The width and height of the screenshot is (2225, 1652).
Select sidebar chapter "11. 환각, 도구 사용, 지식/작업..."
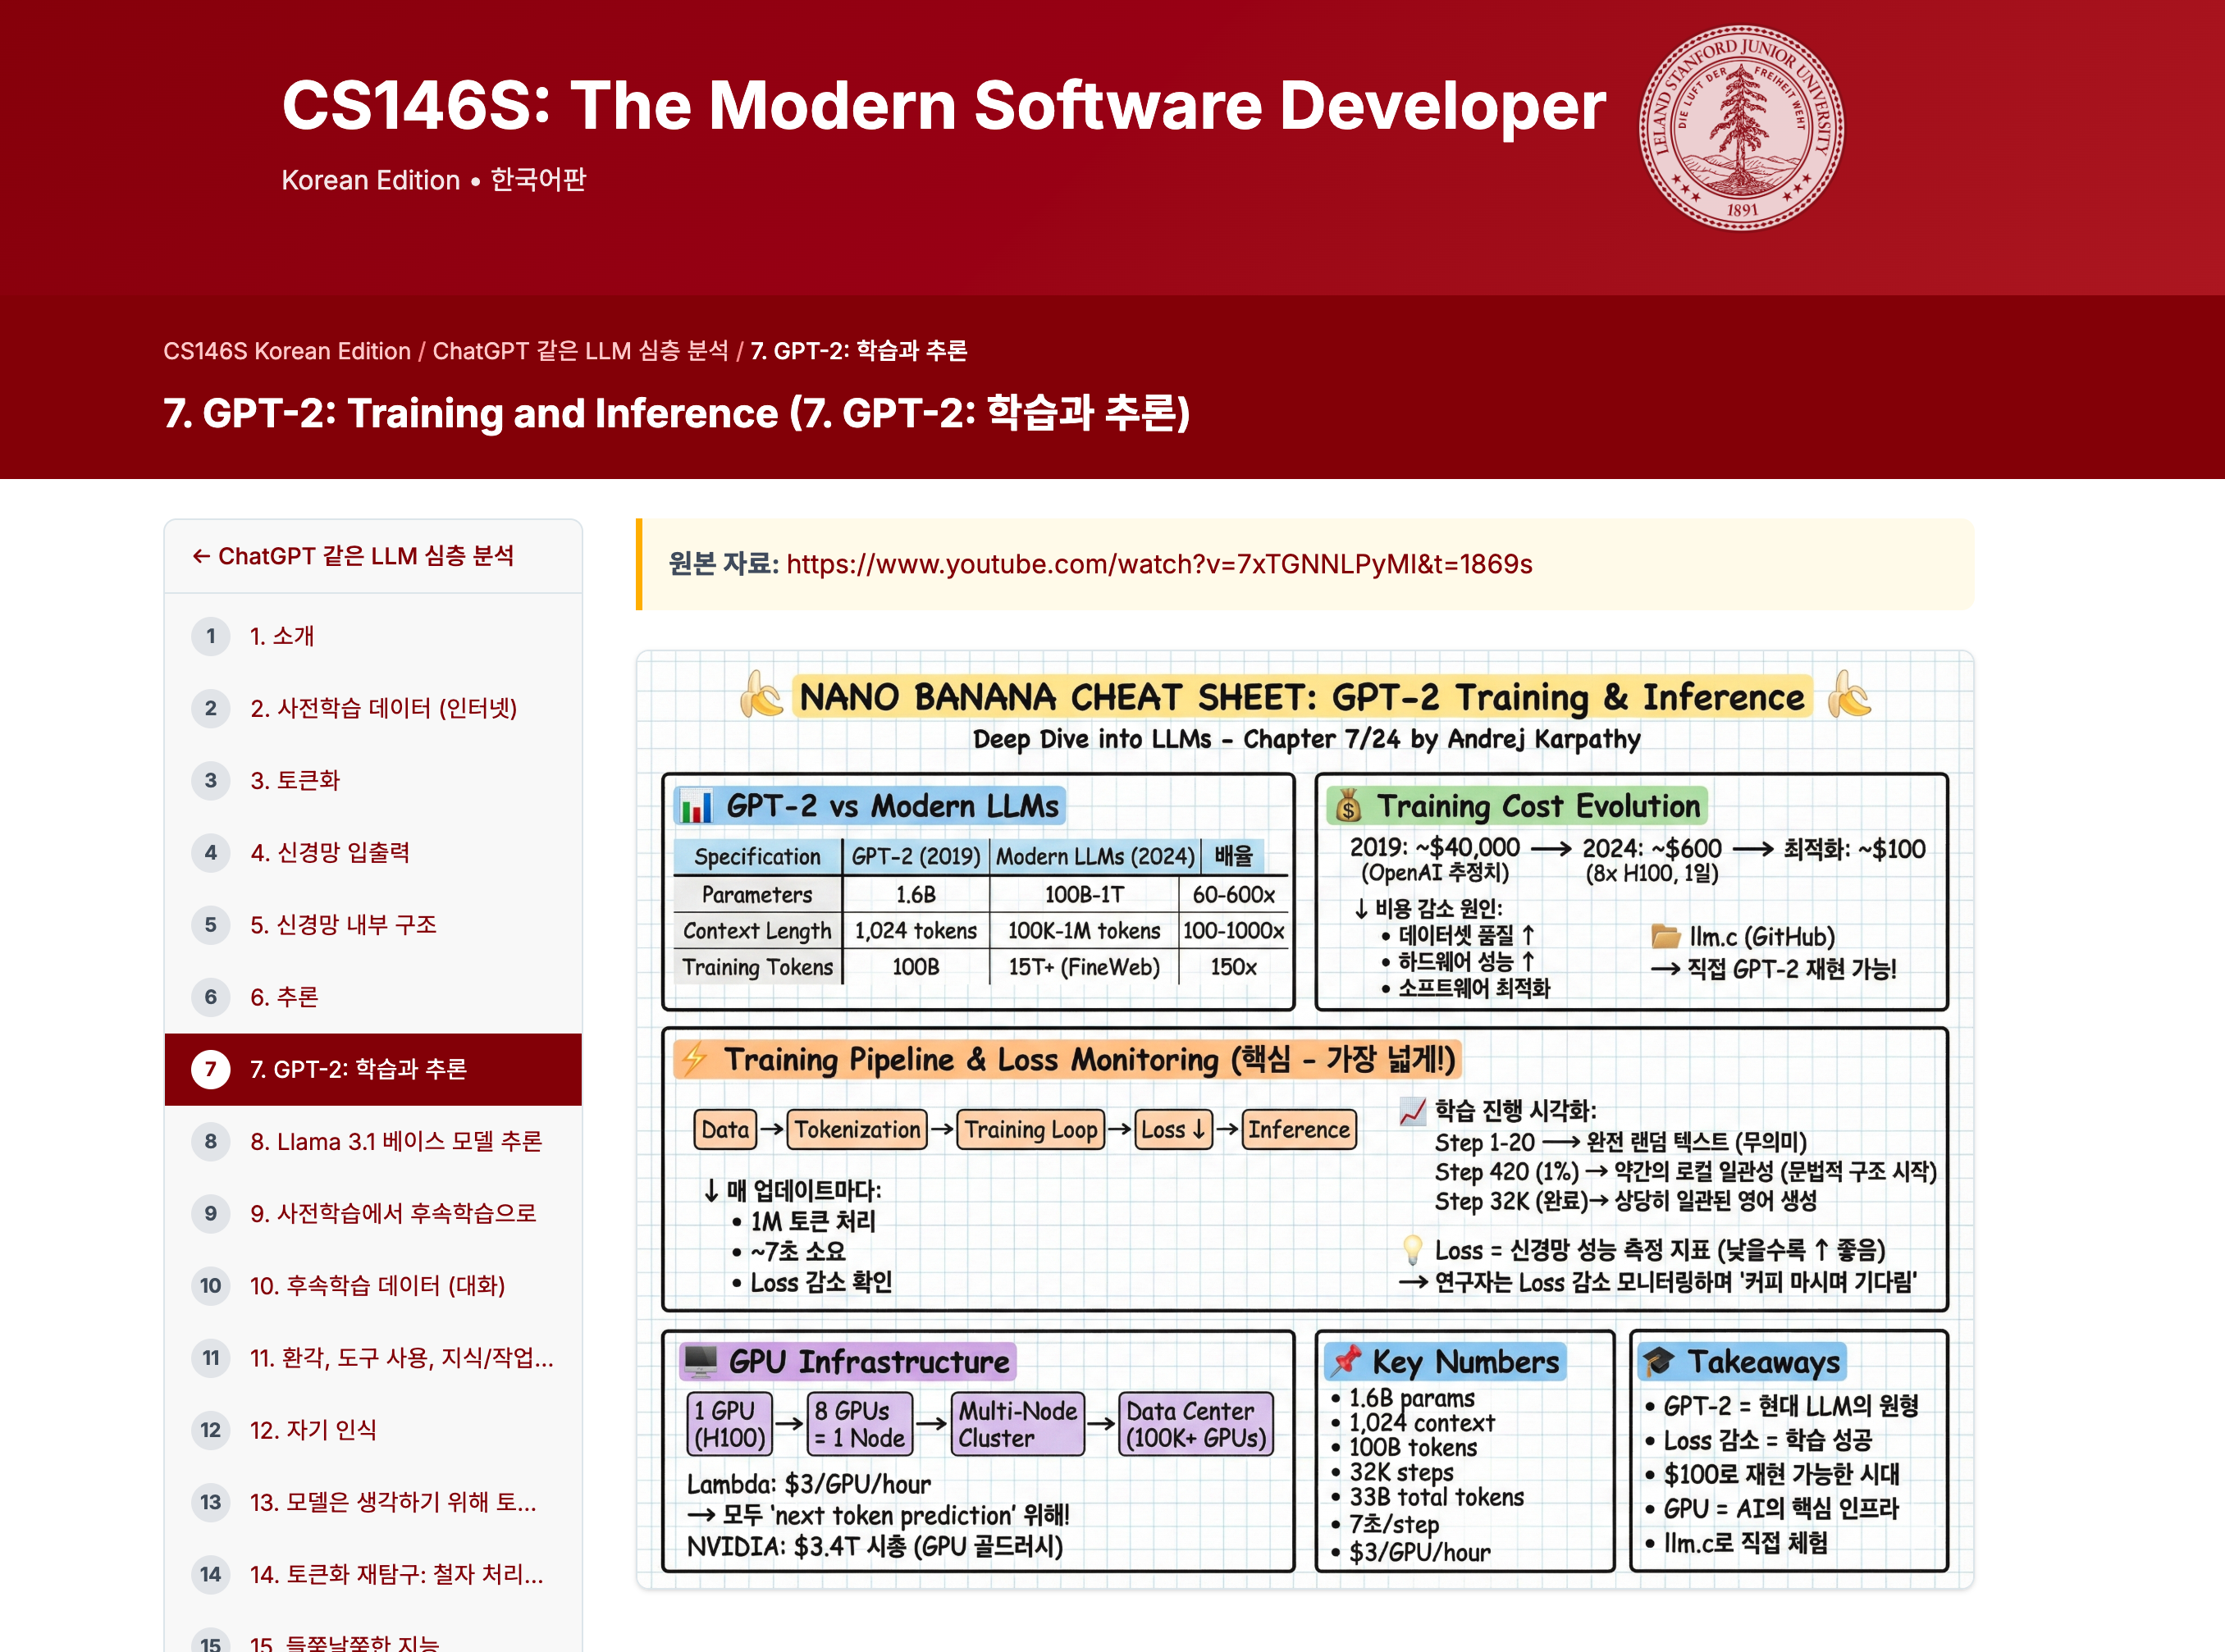pyautogui.click(x=373, y=1358)
